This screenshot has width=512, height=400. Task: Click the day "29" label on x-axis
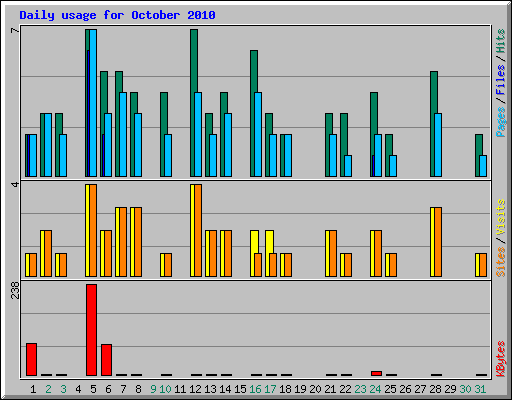pos(450,389)
